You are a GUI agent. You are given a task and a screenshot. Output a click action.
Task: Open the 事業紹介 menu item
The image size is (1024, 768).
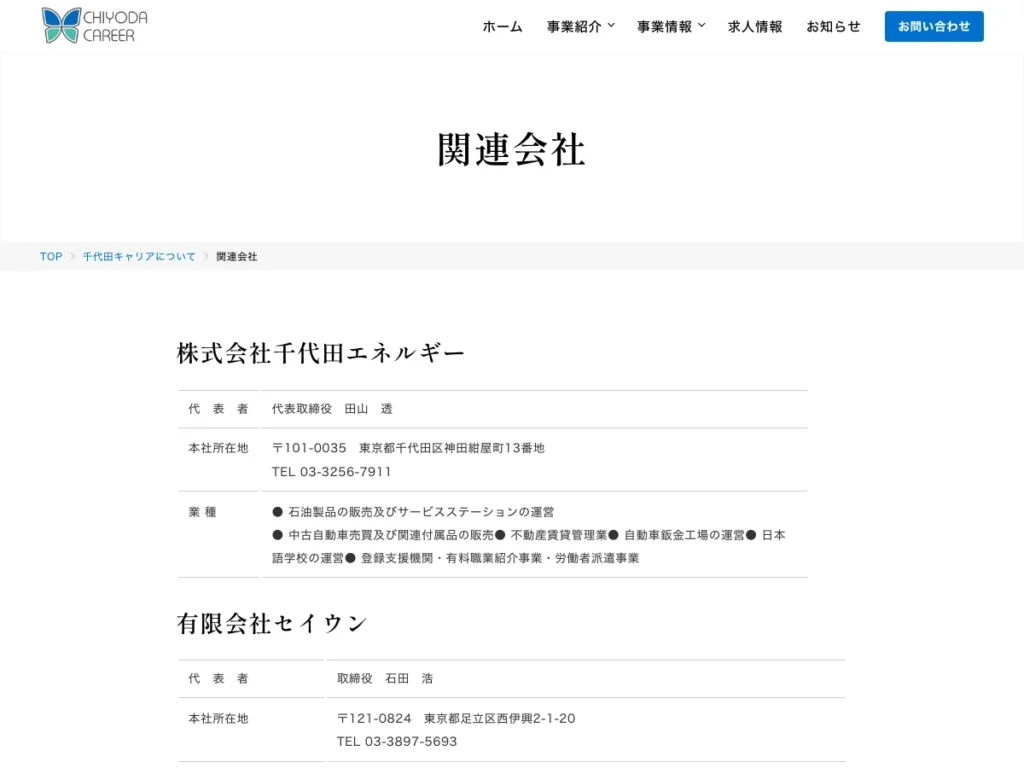(x=574, y=27)
